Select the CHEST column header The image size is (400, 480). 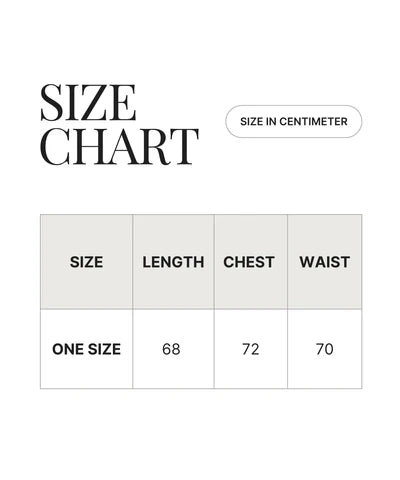[249, 262]
